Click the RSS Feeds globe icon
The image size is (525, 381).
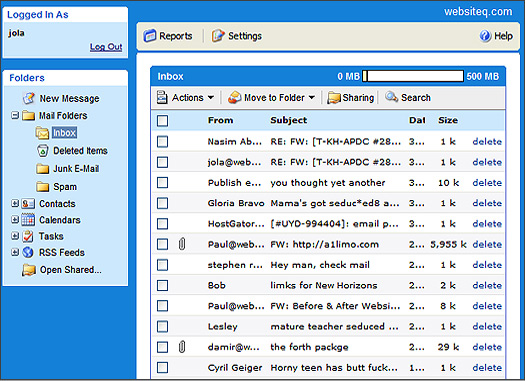pos(28,252)
